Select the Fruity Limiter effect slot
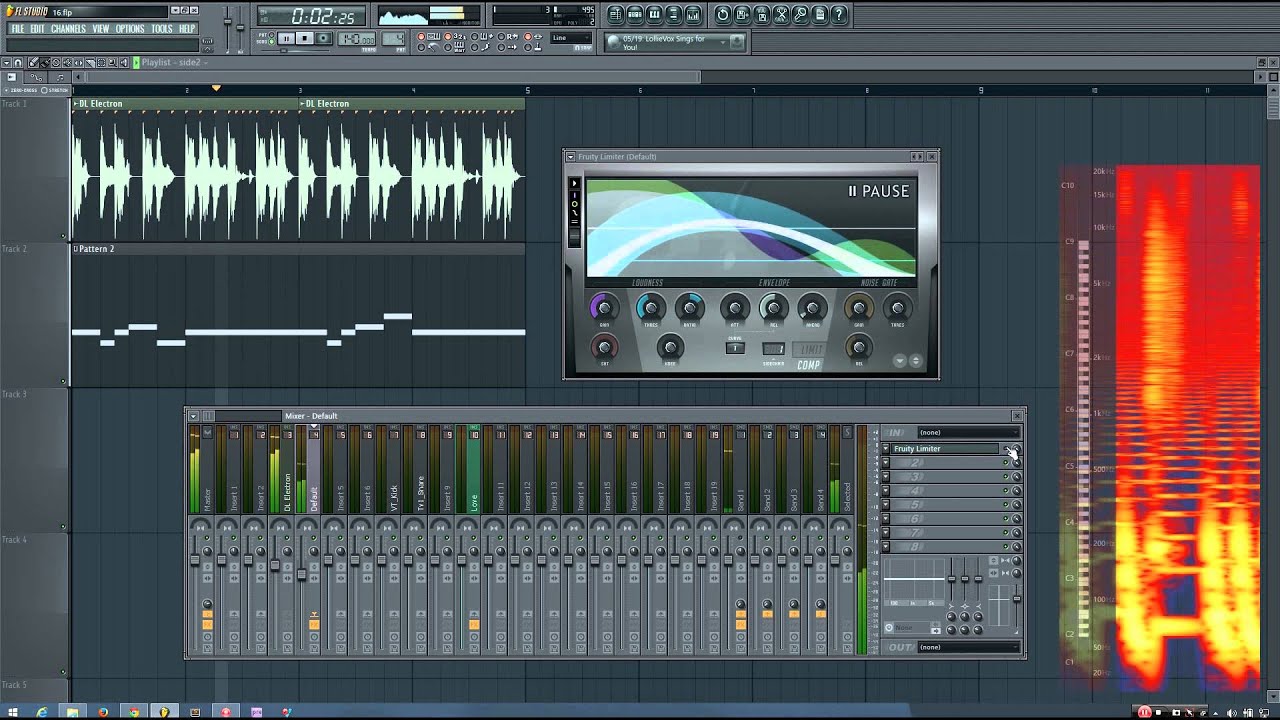Screen dimensions: 1280x720 click(x=945, y=449)
